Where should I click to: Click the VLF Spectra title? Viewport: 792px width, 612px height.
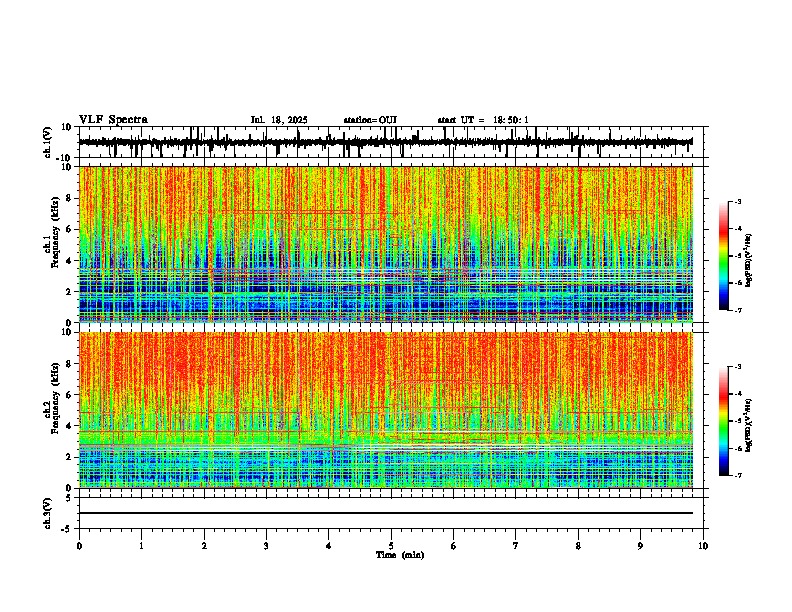(113, 120)
